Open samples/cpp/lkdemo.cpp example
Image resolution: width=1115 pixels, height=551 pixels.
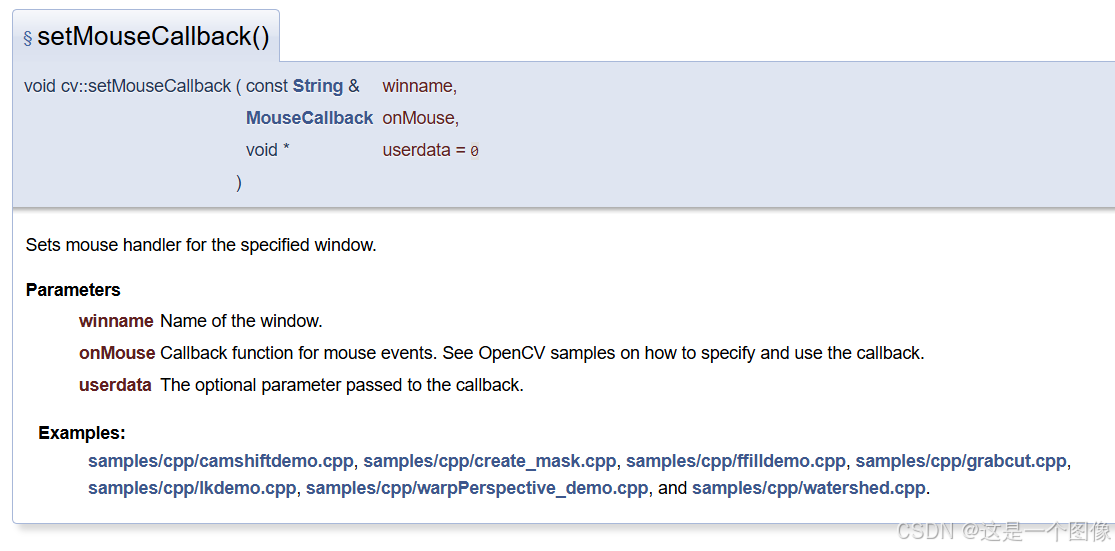point(192,488)
